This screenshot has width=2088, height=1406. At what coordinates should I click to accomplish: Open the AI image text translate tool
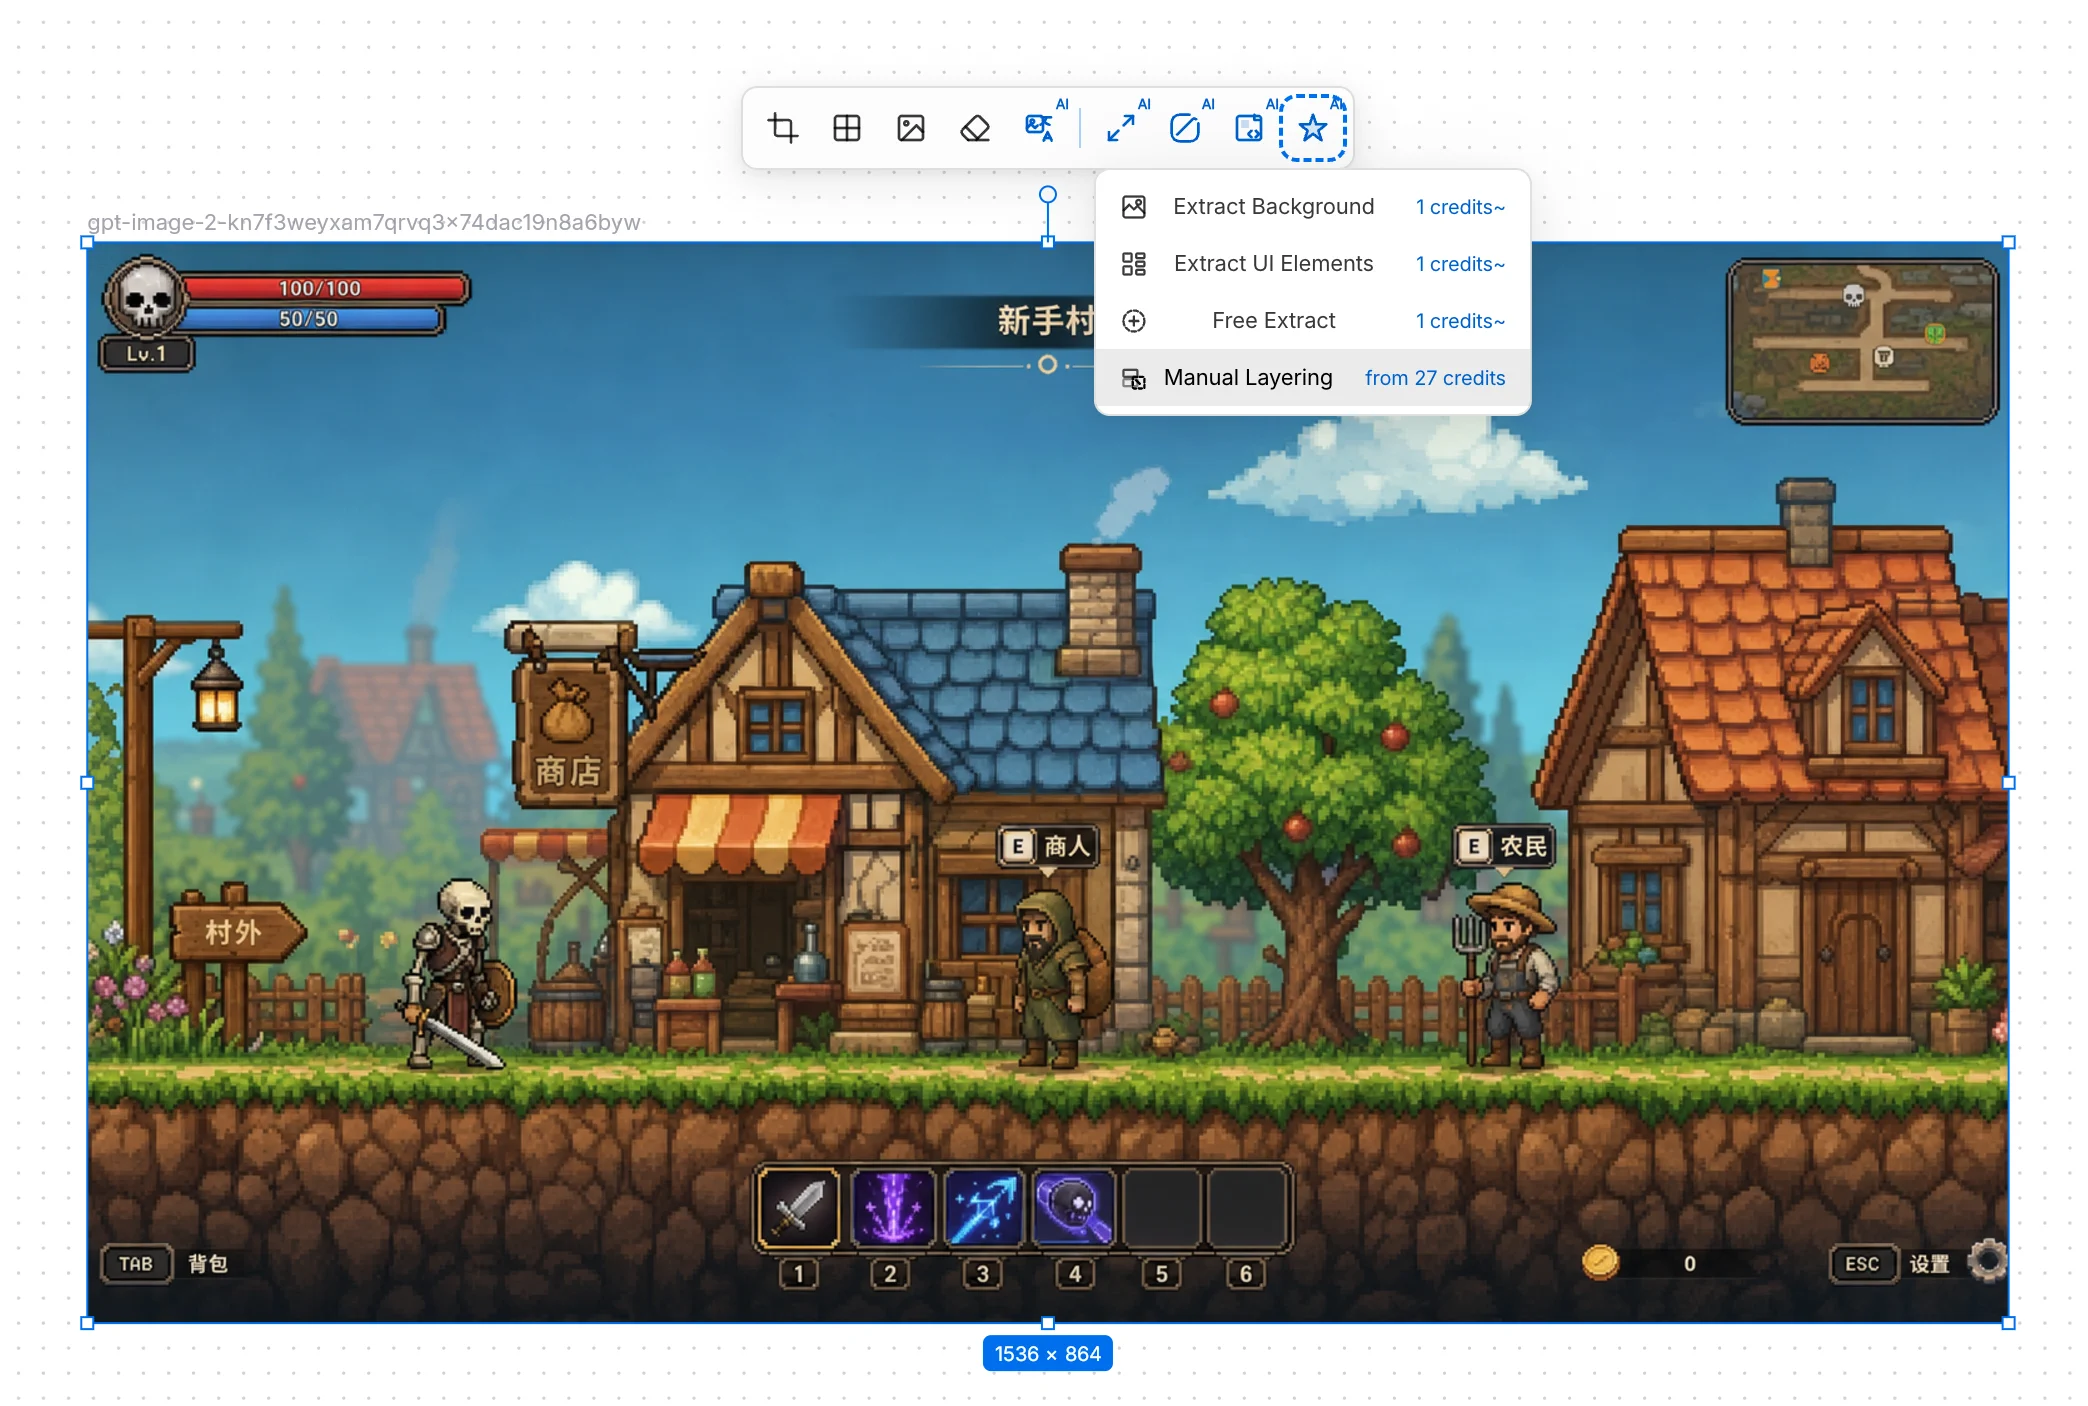point(1040,128)
